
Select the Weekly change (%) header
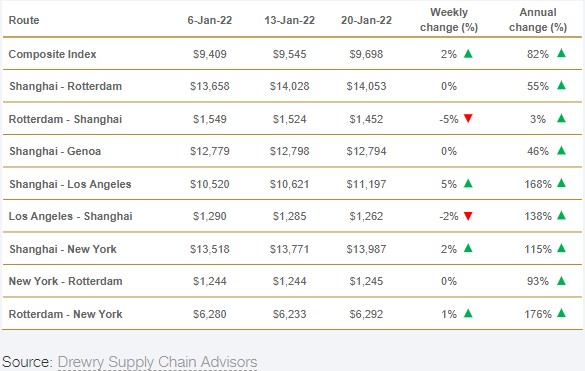pyautogui.click(x=449, y=20)
